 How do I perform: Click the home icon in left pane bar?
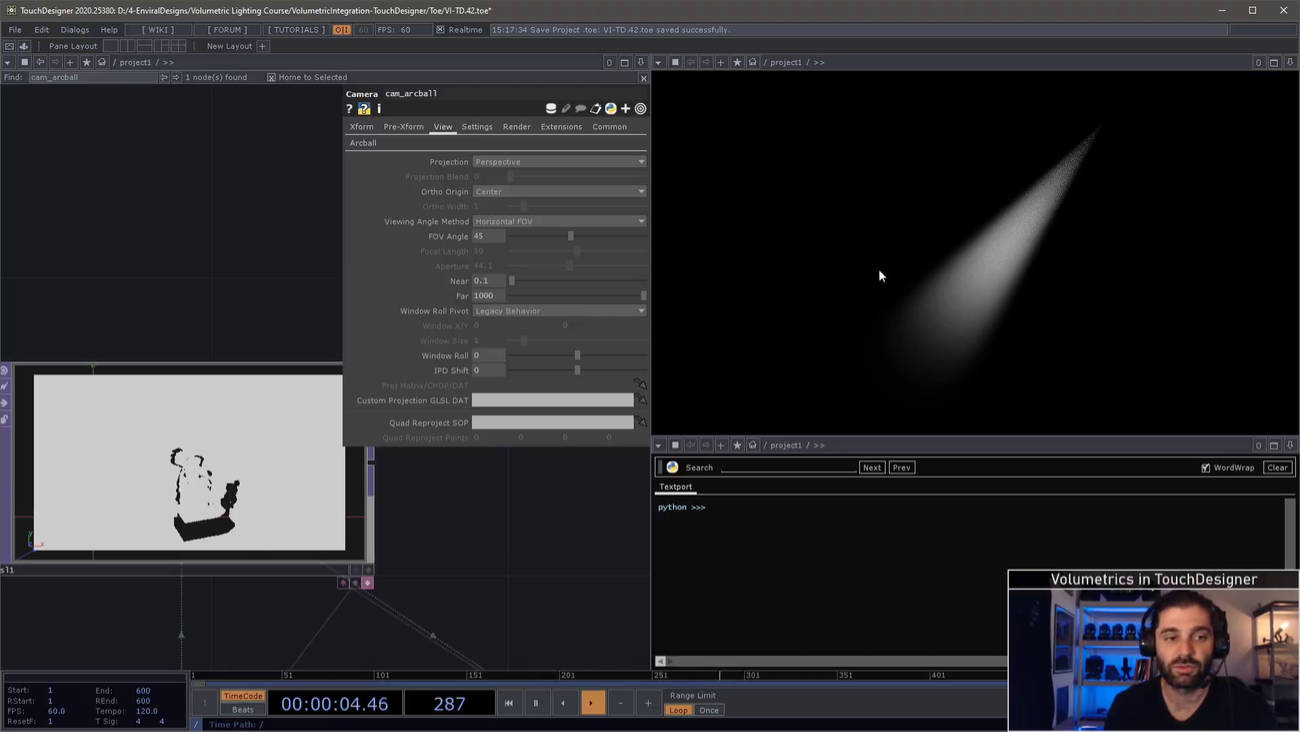102,62
